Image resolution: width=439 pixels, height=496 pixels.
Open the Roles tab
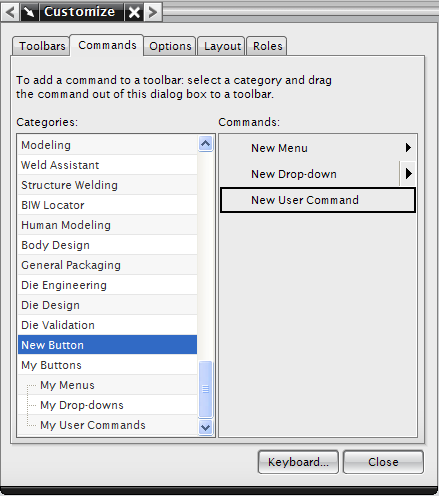[x=267, y=46]
